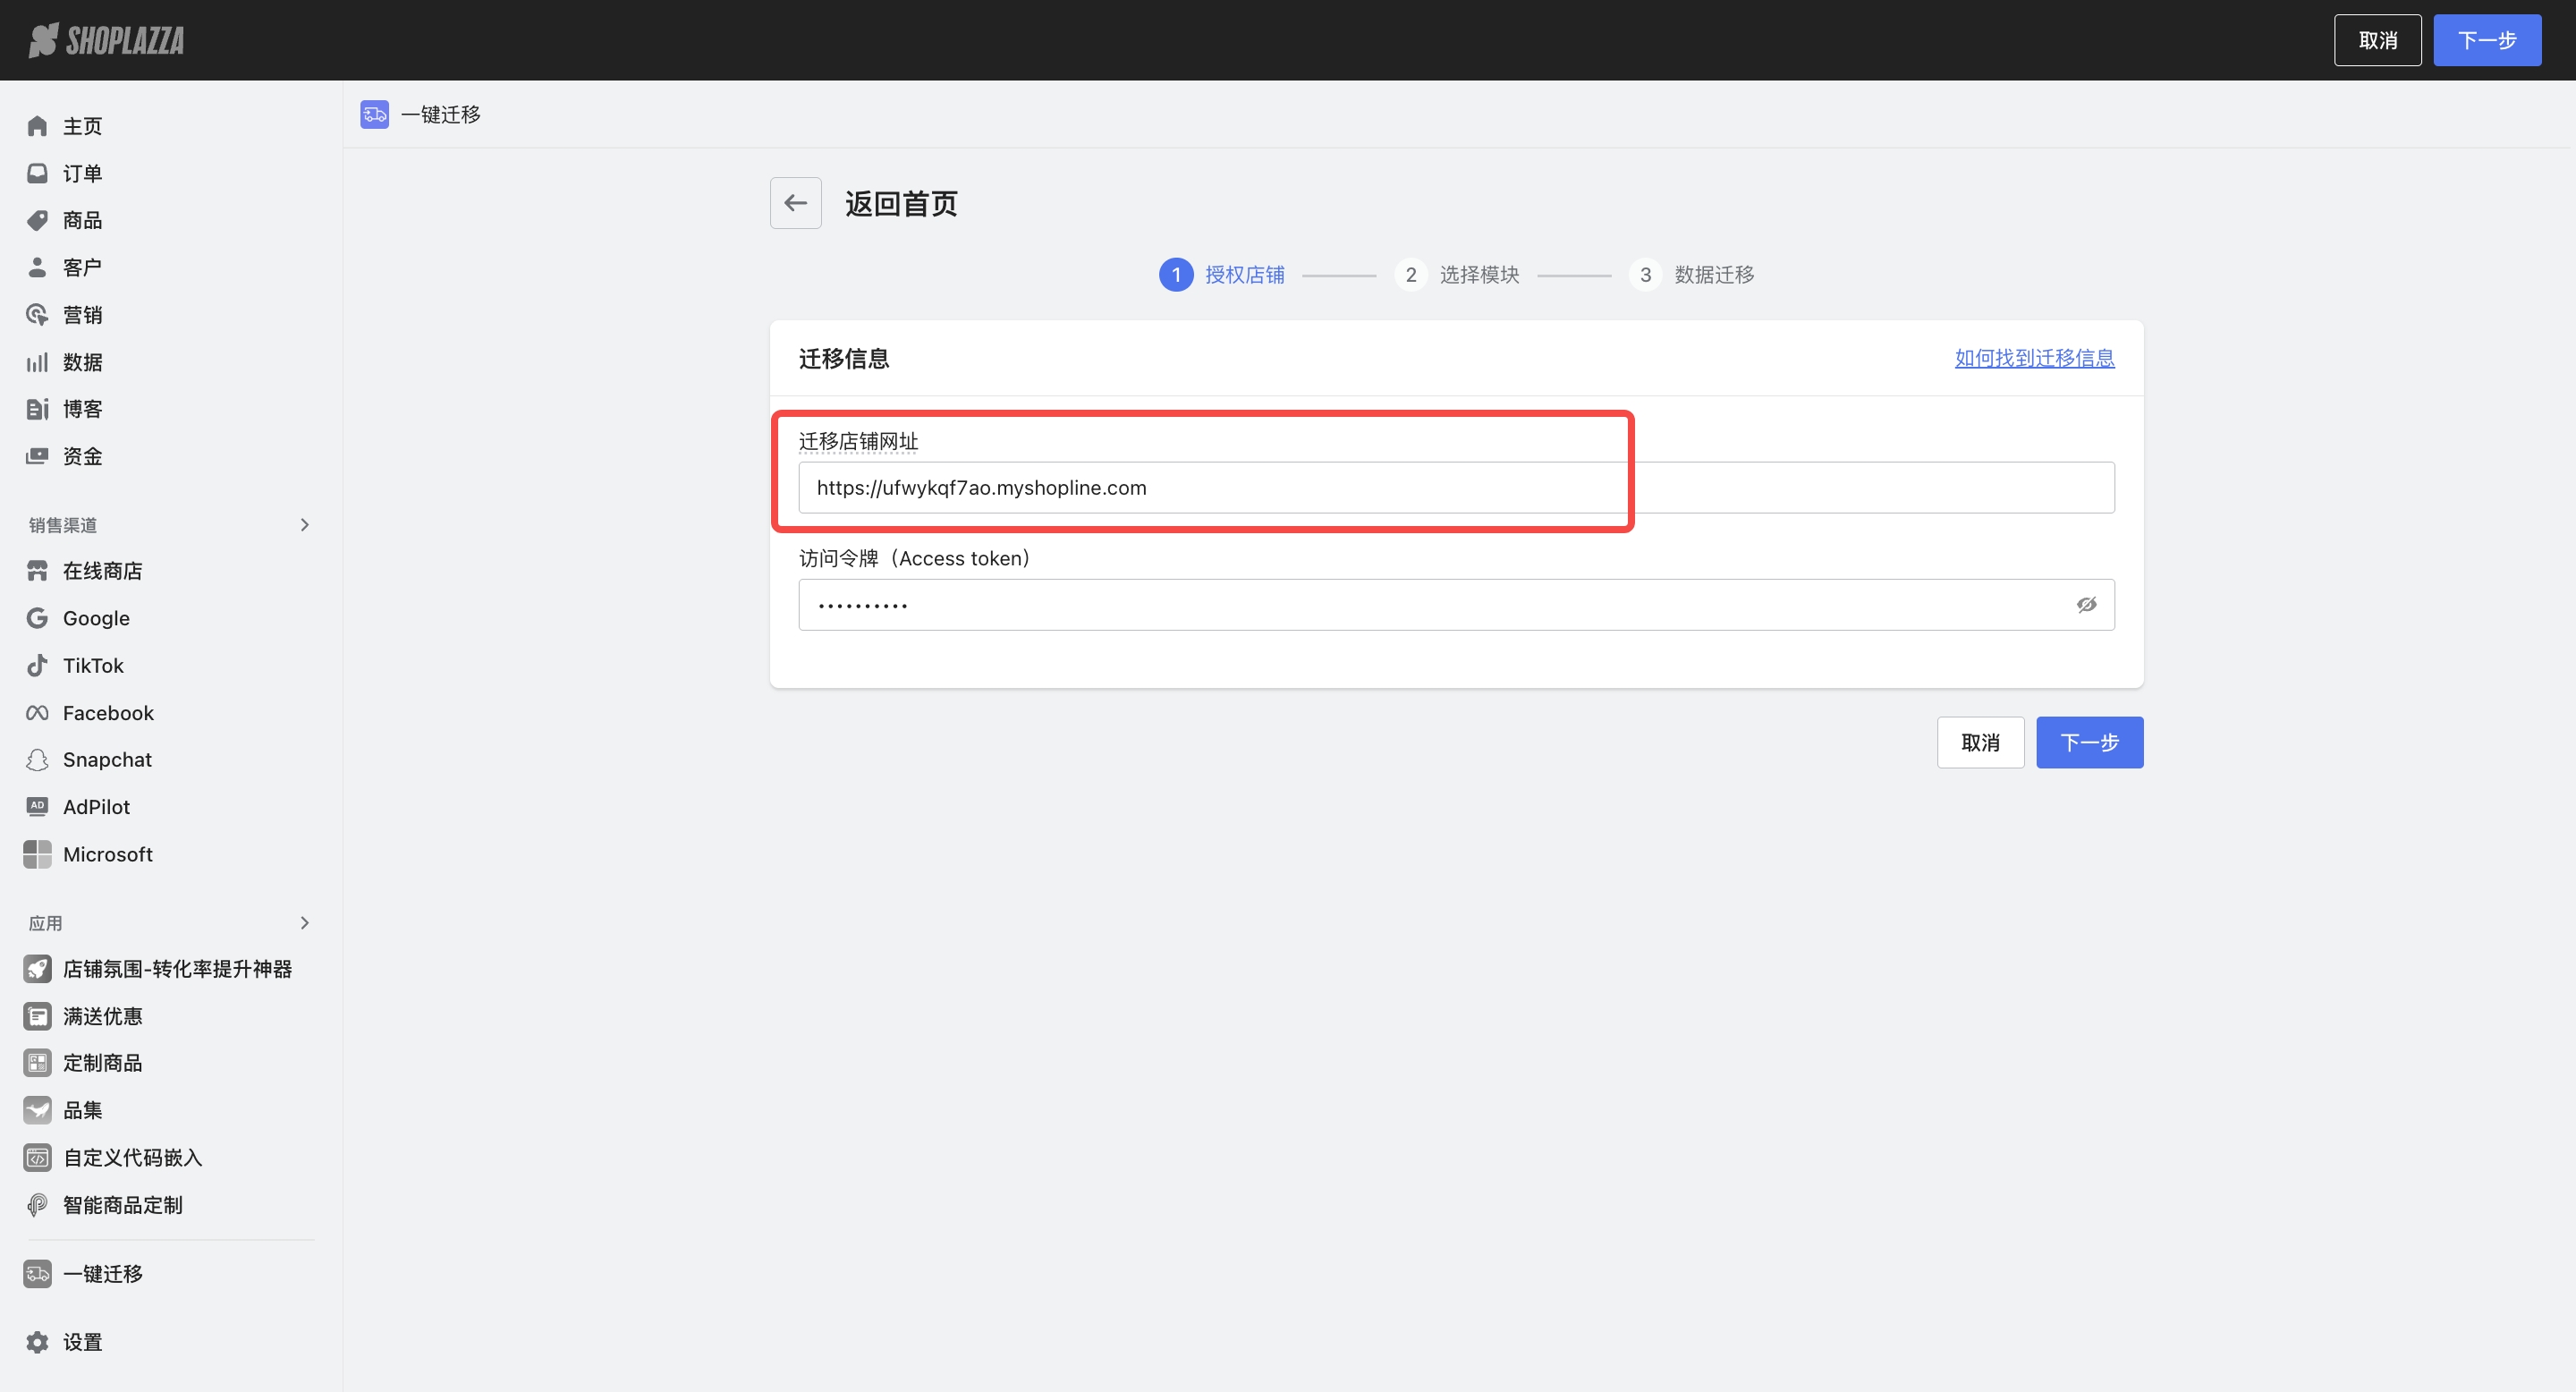
Task: Open the 订单 orders menu
Action: coord(82,174)
